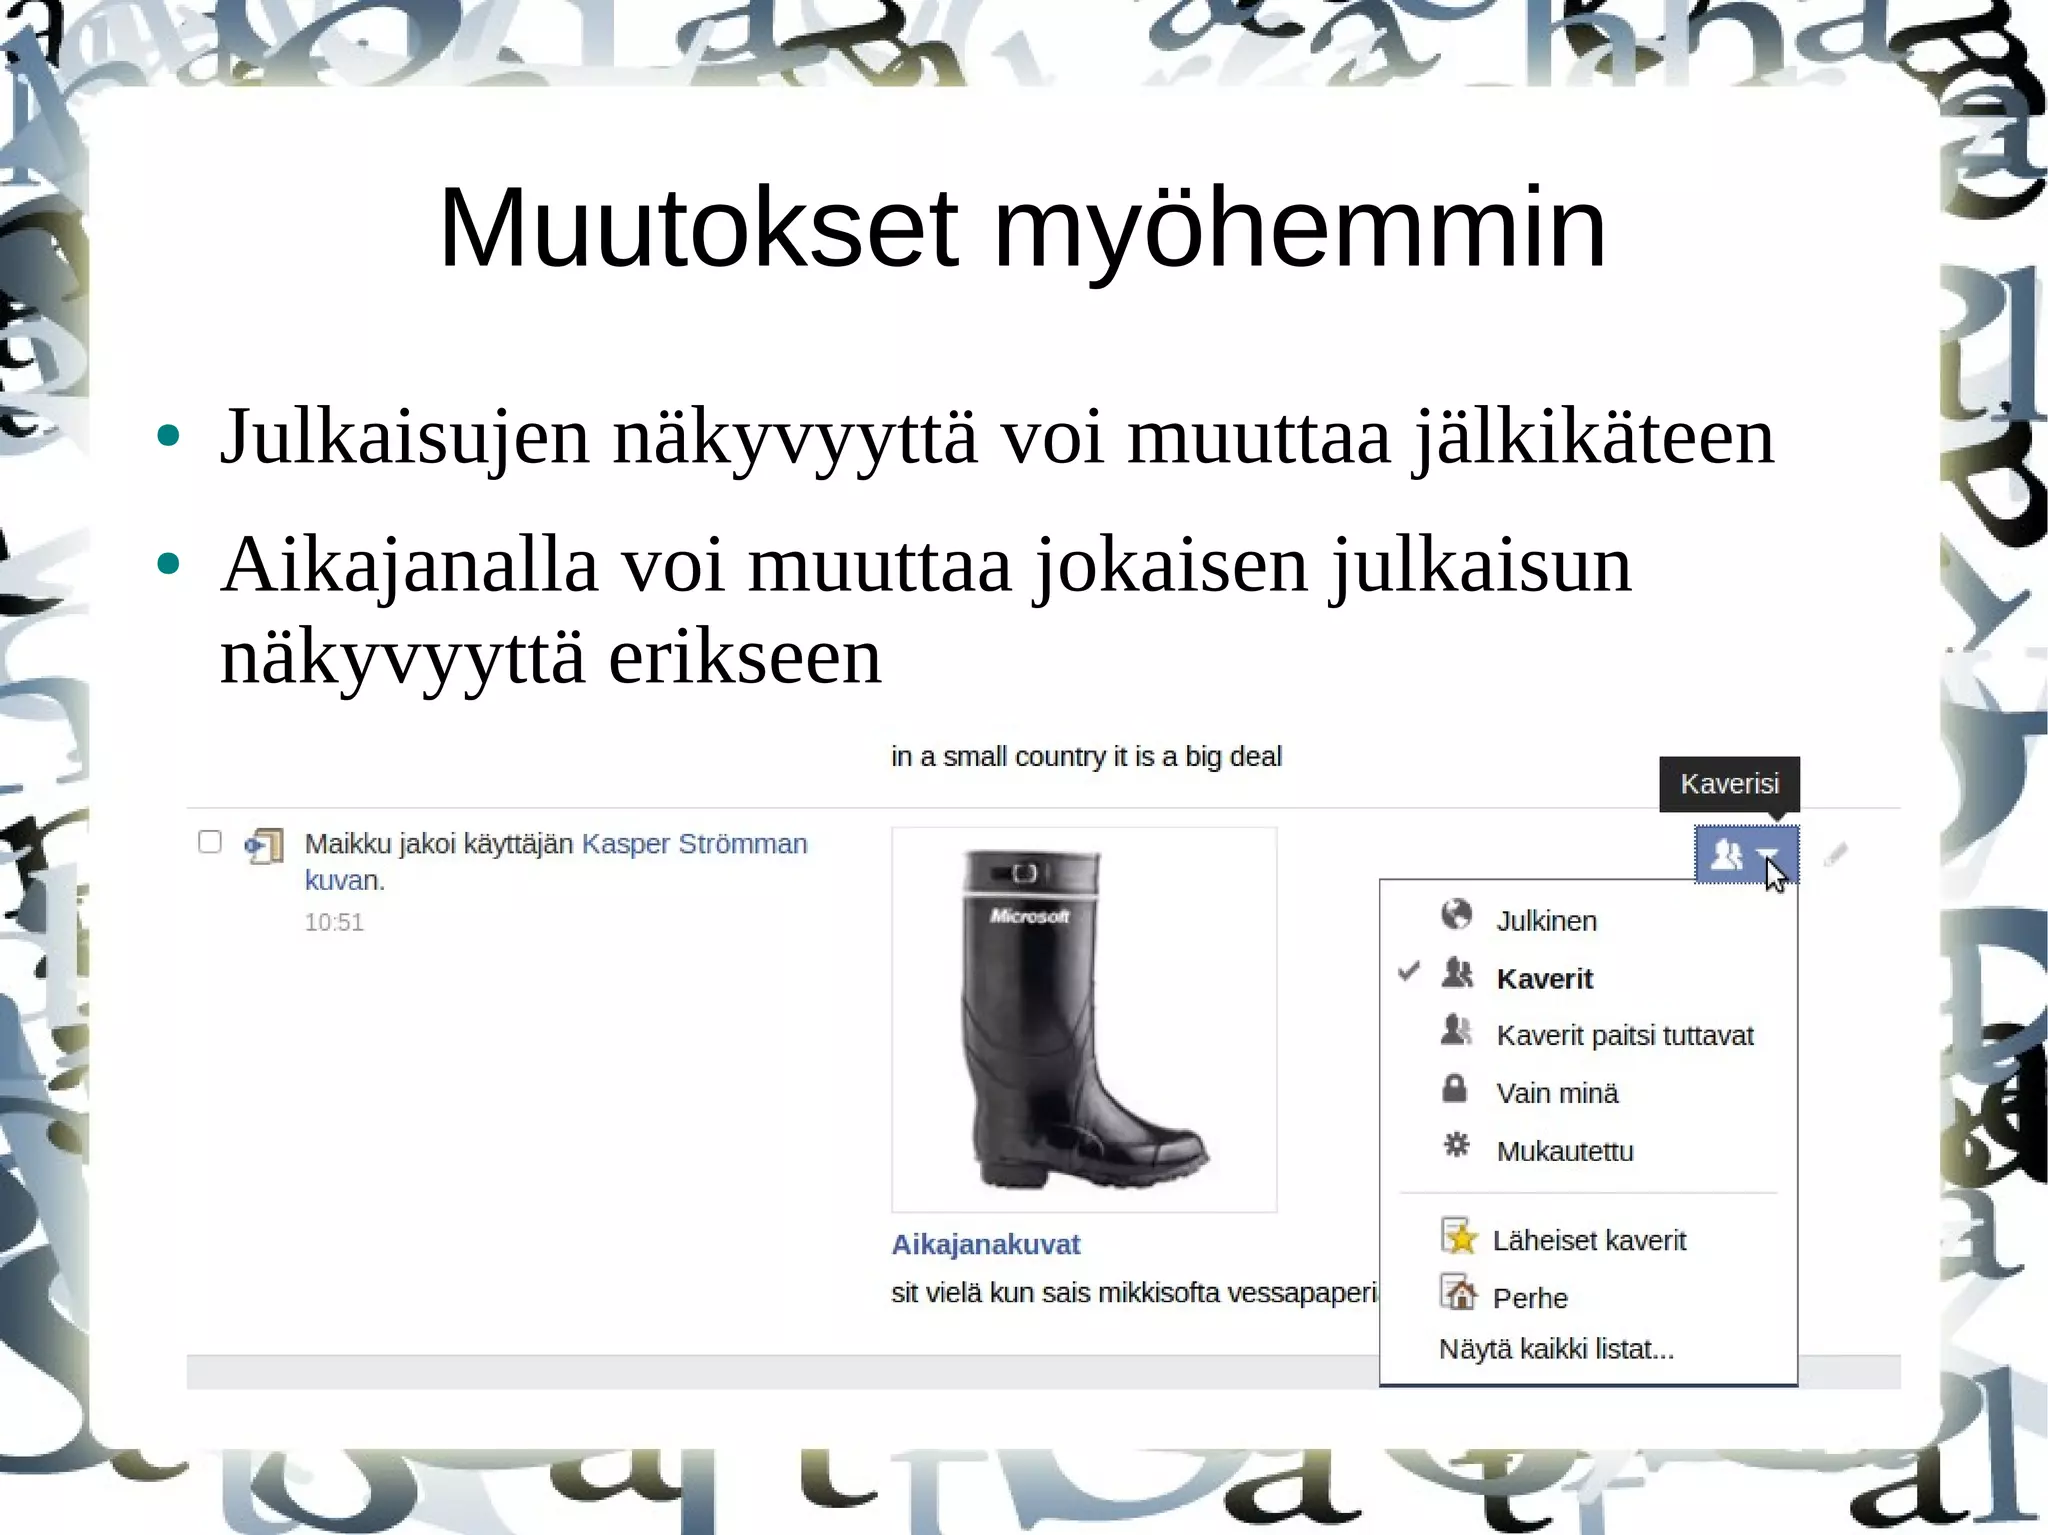Click the share-story icon next to Maikku

[265, 846]
